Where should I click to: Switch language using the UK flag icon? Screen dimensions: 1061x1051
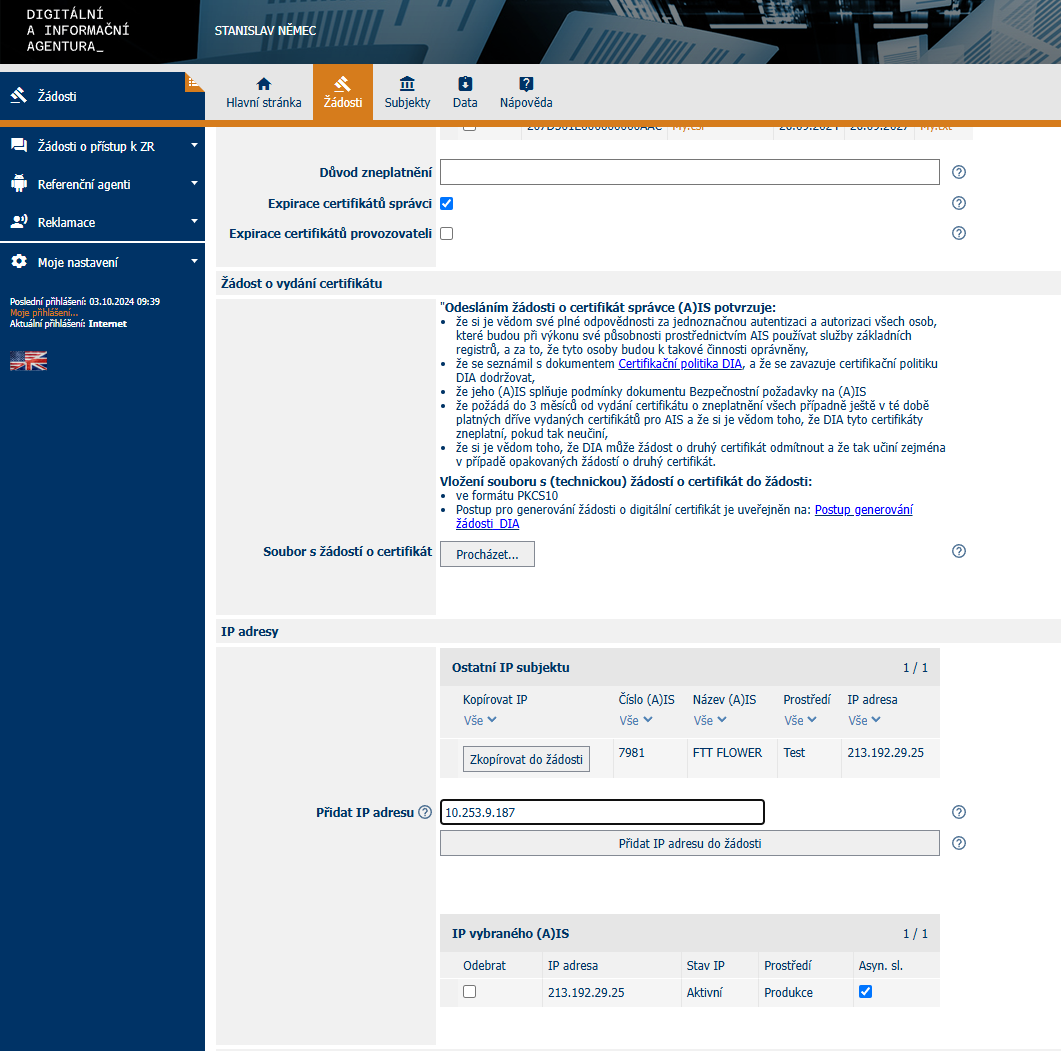[x=28, y=361]
